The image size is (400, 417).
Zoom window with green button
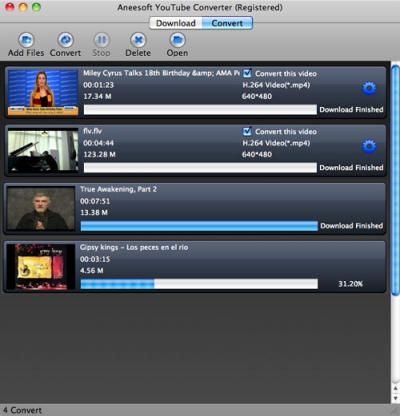pos(36,7)
